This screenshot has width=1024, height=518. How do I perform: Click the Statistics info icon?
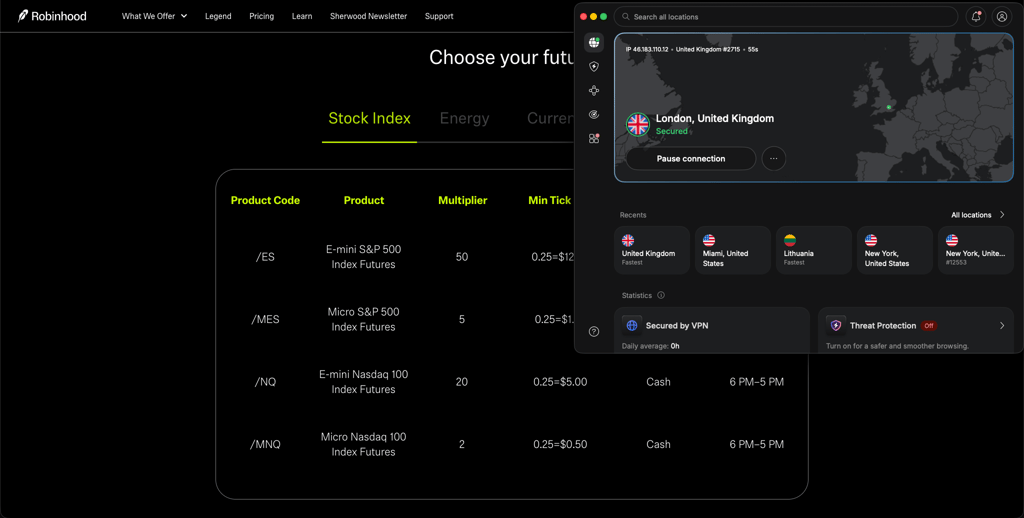(x=661, y=295)
